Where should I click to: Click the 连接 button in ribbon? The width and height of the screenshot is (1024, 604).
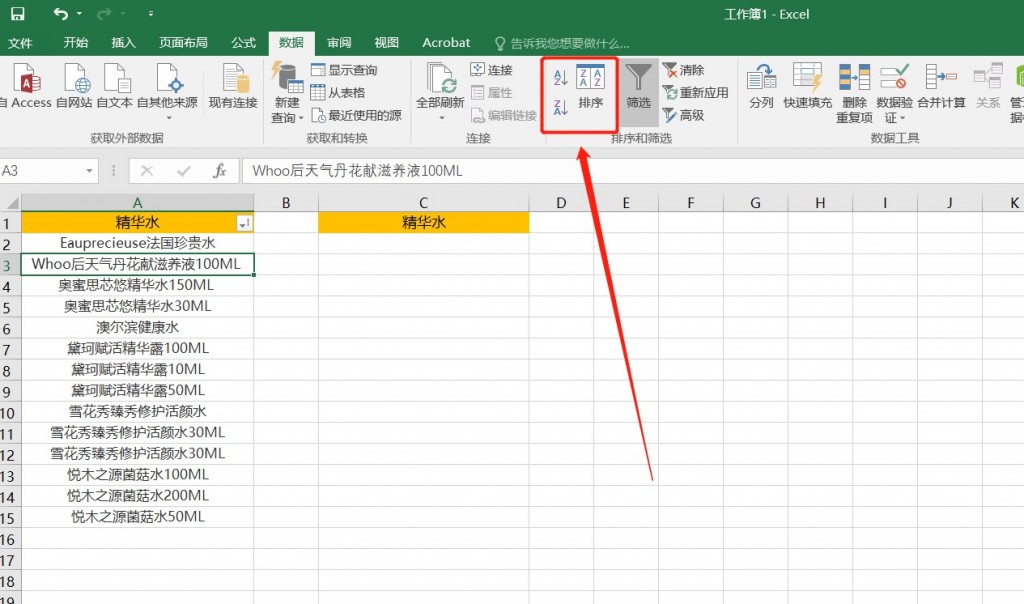pos(491,70)
